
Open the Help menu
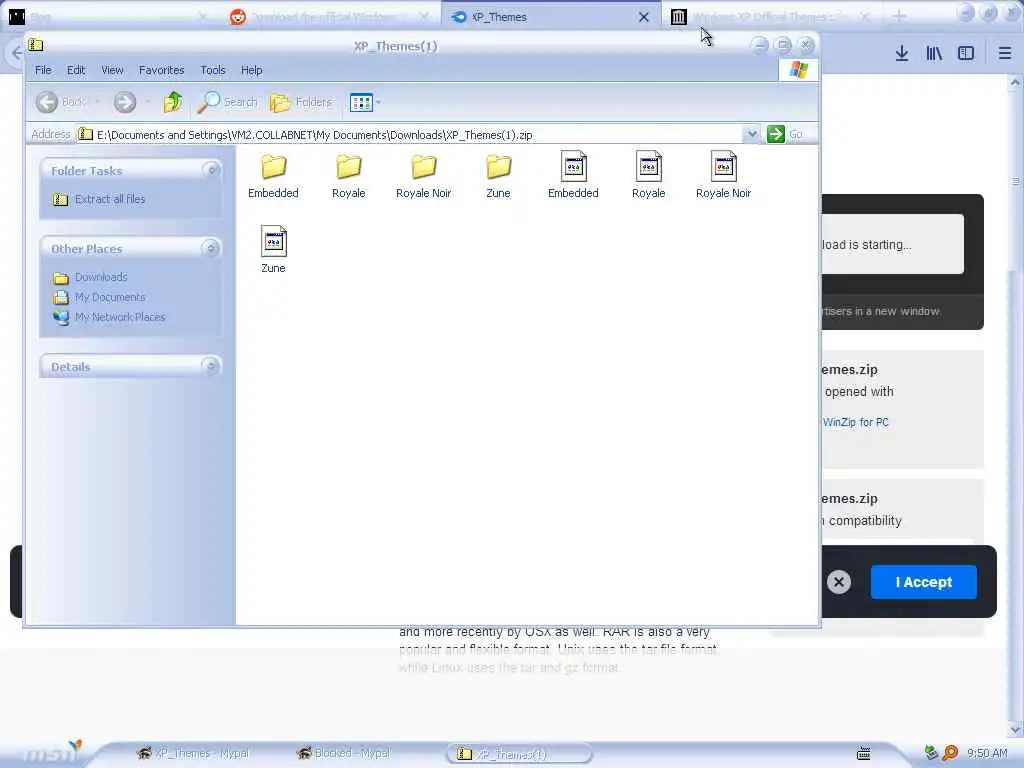pyautogui.click(x=251, y=70)
